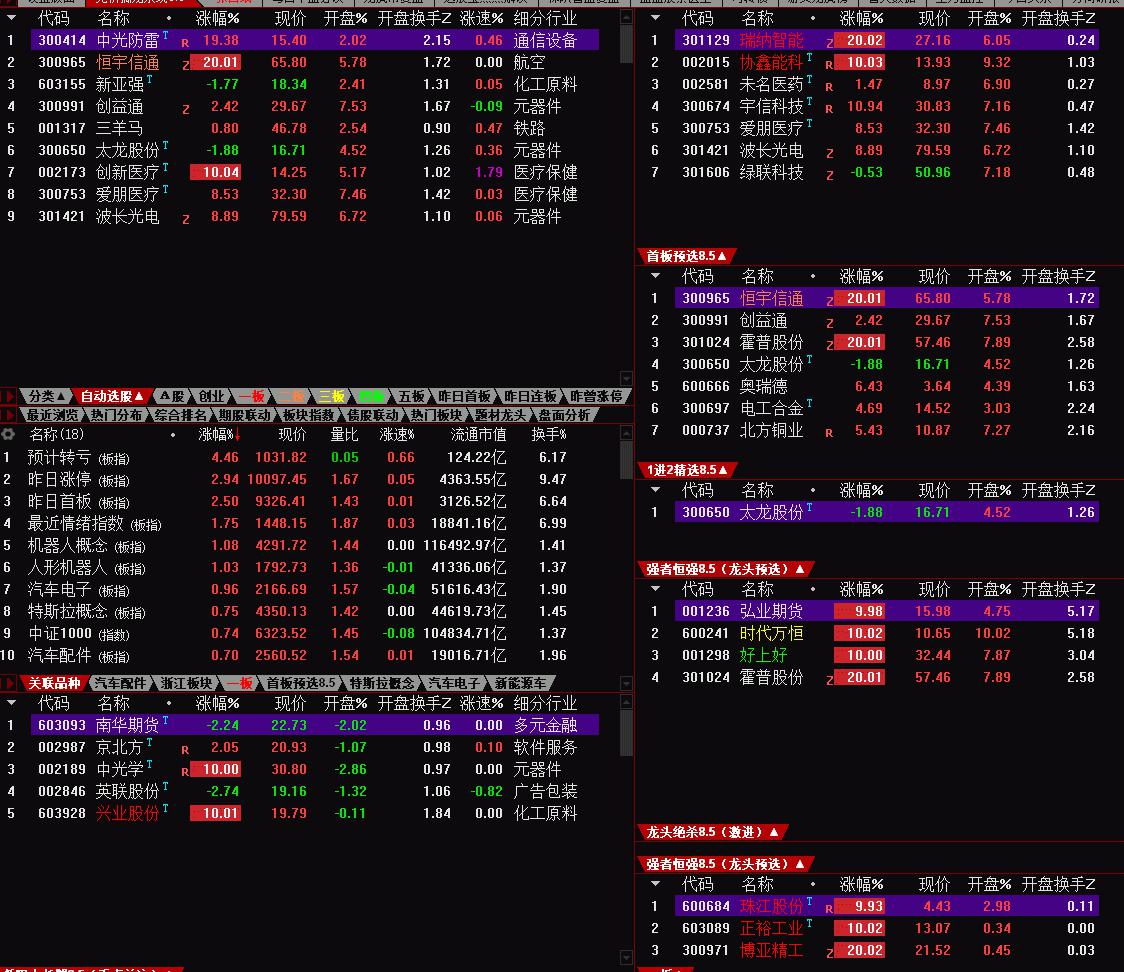
Task: Switch to the 创业 tab
Action: (211, 396)
